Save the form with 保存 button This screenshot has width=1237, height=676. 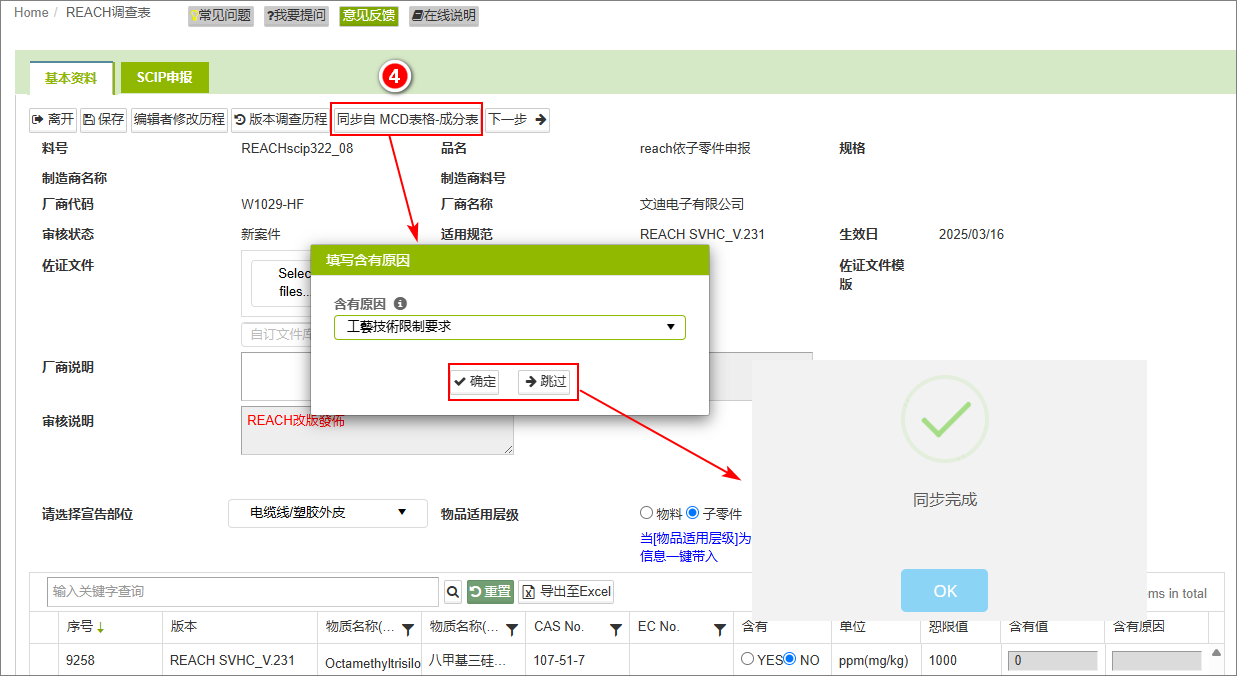tap(104, 119)
